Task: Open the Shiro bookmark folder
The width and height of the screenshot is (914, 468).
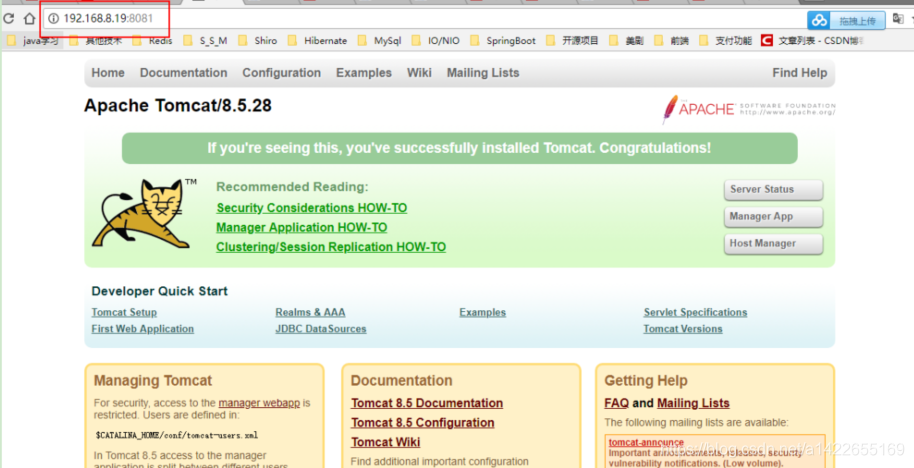Action: tap(258, 41)
